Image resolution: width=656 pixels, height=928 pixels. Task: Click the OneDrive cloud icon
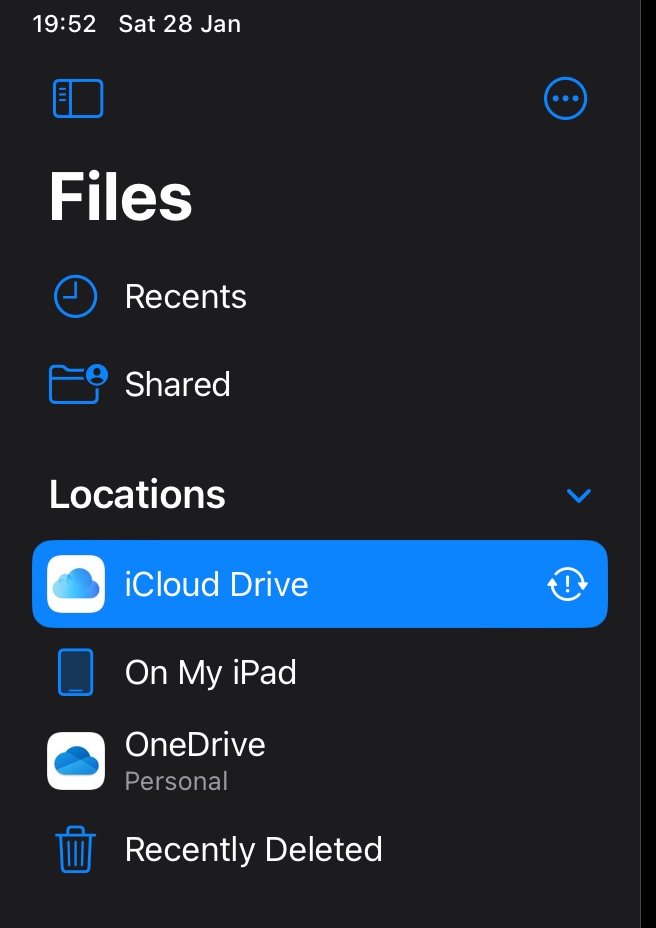(76, 761)
